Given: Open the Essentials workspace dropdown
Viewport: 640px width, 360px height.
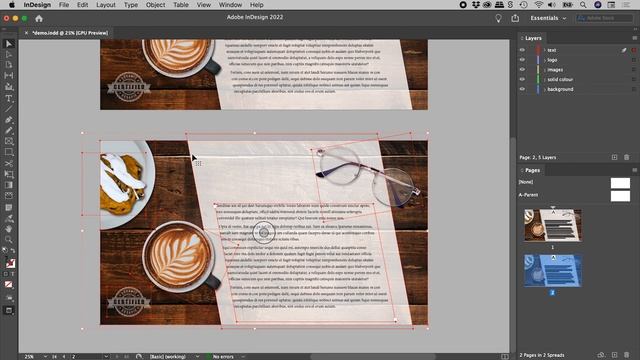Looking at the screenshot, I should pyautogui.click(x=548, y=18).
